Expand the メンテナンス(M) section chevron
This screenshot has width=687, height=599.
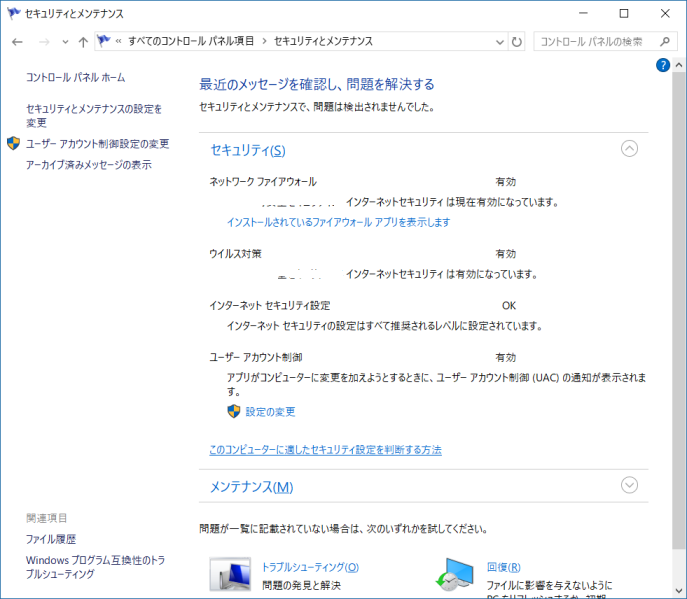point(629,485)
